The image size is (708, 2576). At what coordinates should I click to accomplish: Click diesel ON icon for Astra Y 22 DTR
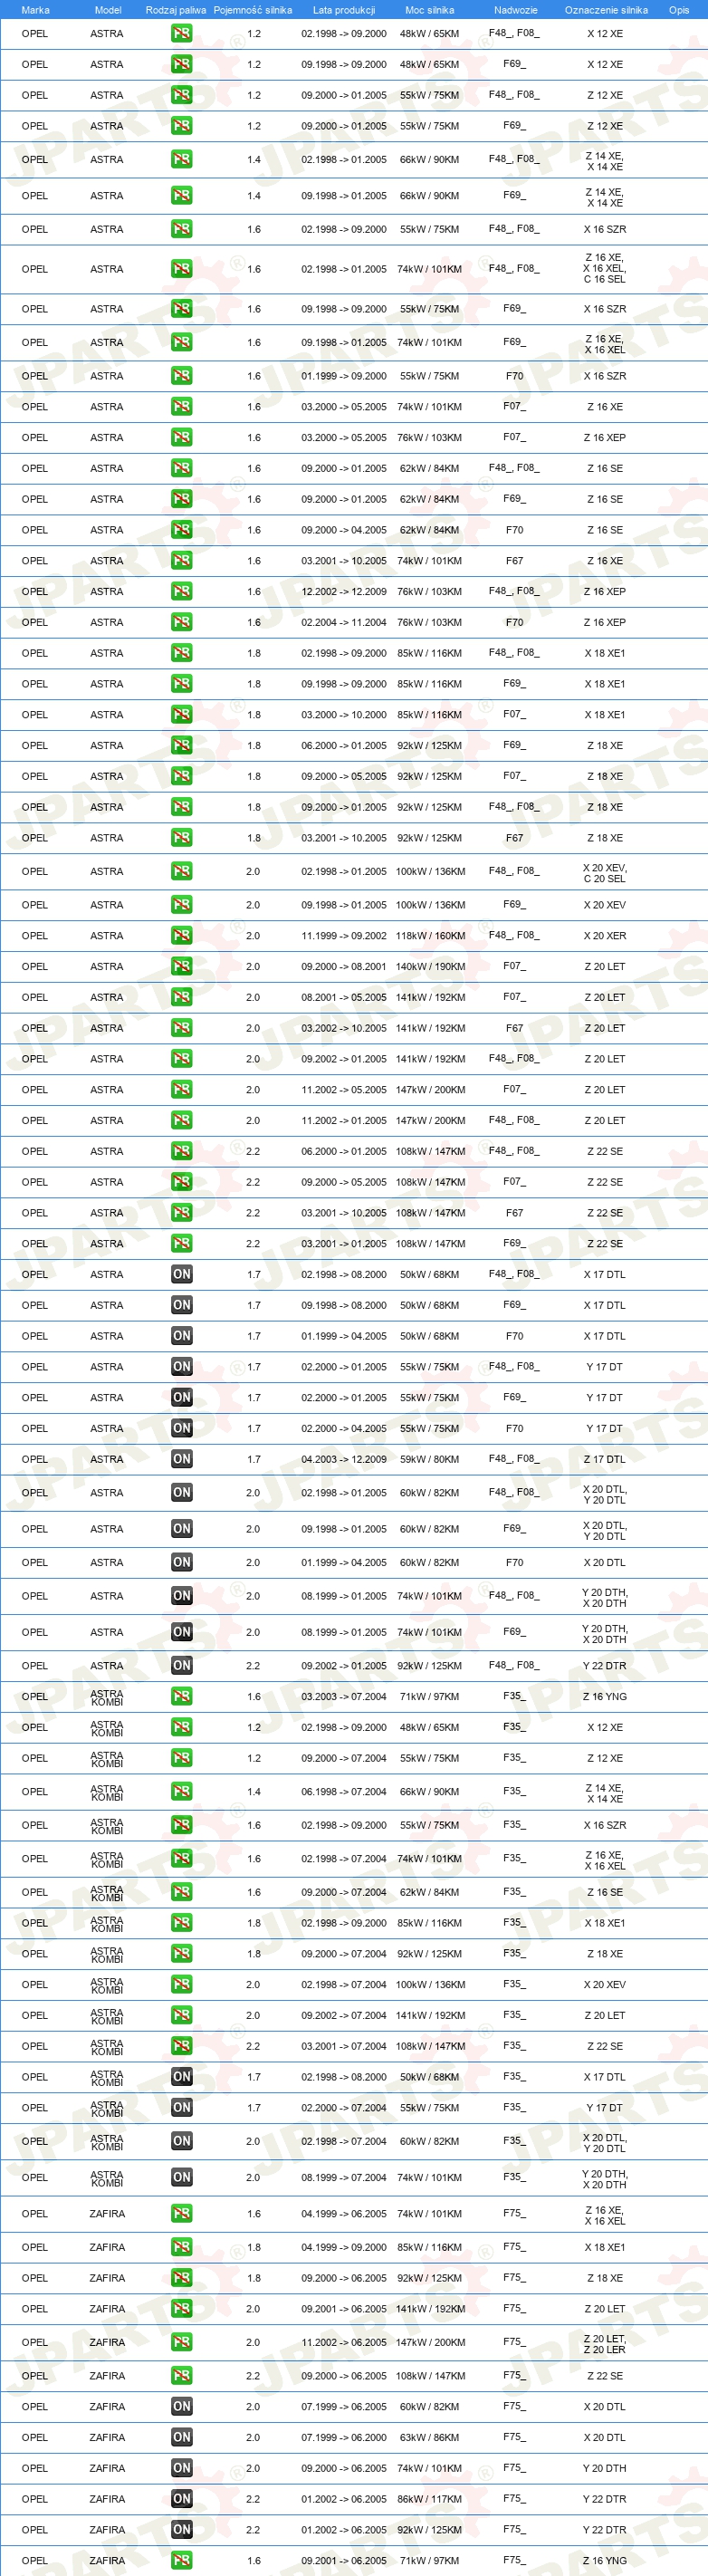[x=181, y=1665]
